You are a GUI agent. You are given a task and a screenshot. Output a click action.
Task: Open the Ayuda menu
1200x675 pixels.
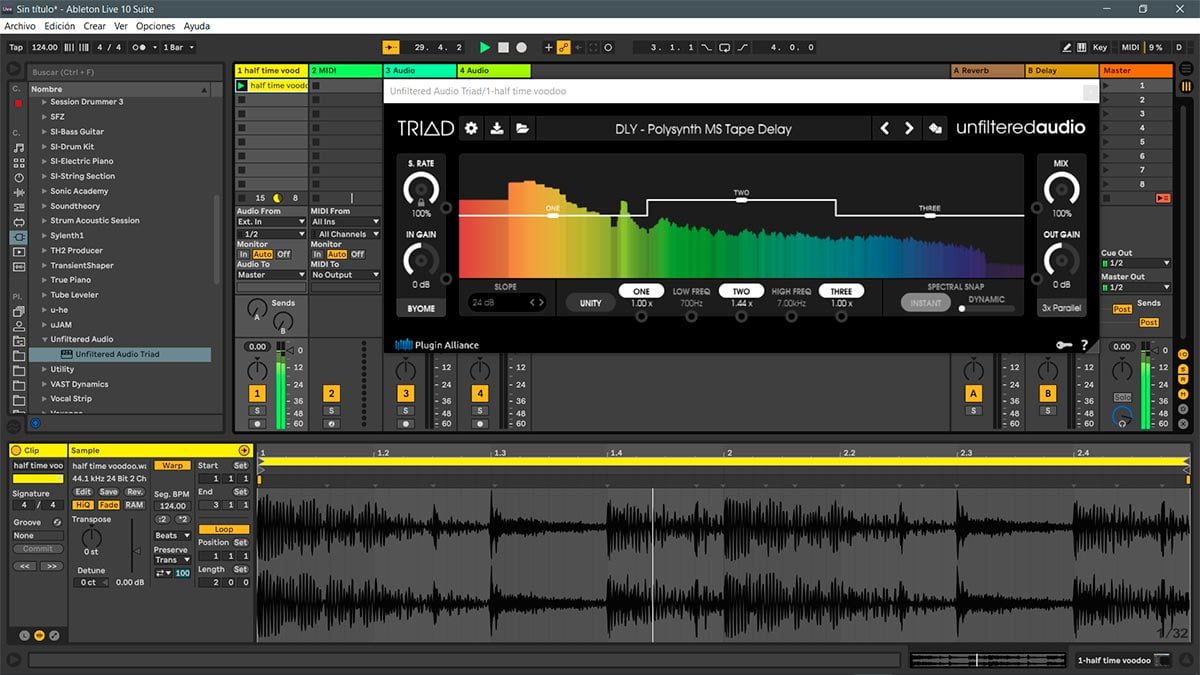point(197,26)
